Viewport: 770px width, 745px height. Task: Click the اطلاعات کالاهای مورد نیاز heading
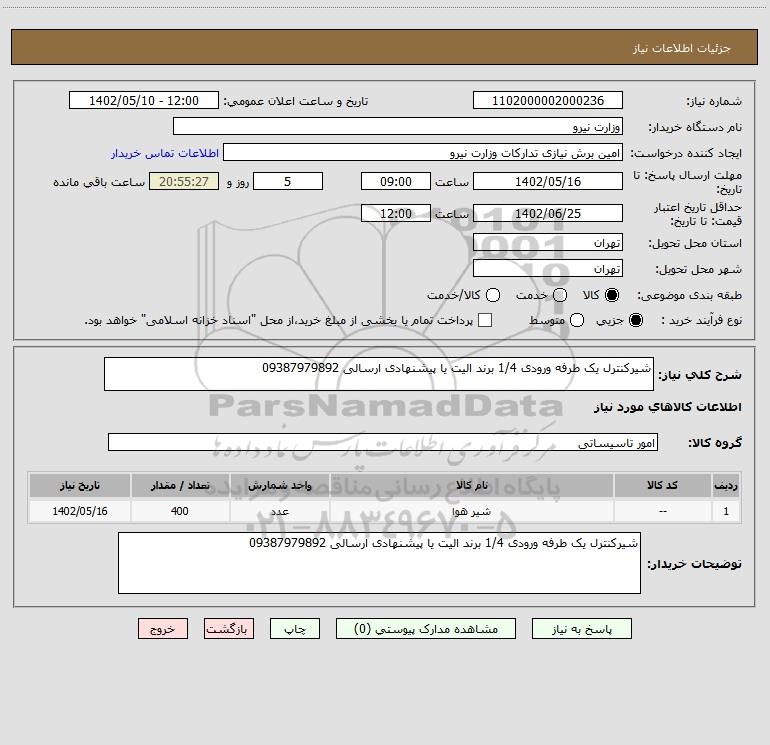click(x=668, y=407)
